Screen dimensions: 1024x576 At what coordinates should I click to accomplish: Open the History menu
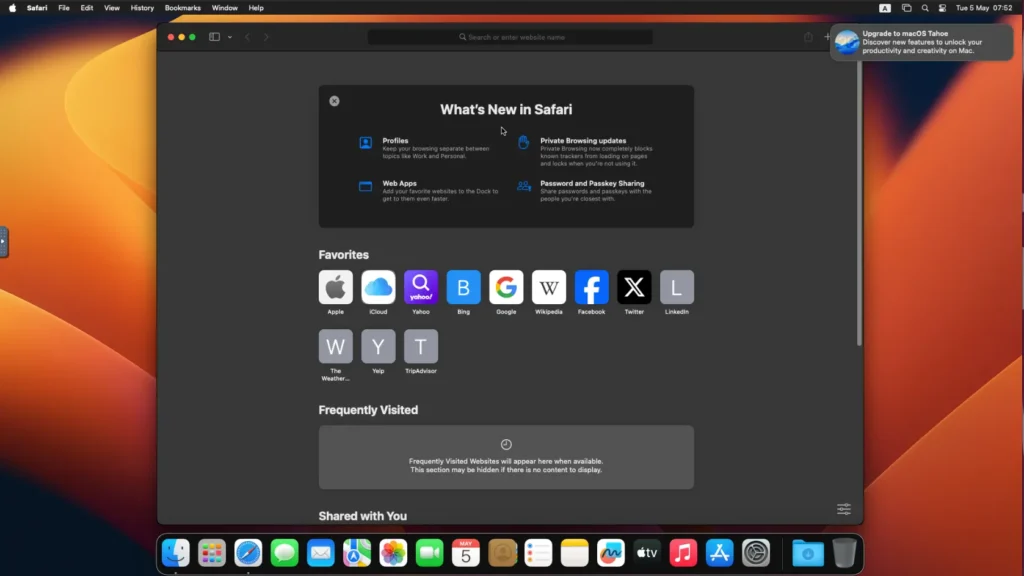[142, 8]
